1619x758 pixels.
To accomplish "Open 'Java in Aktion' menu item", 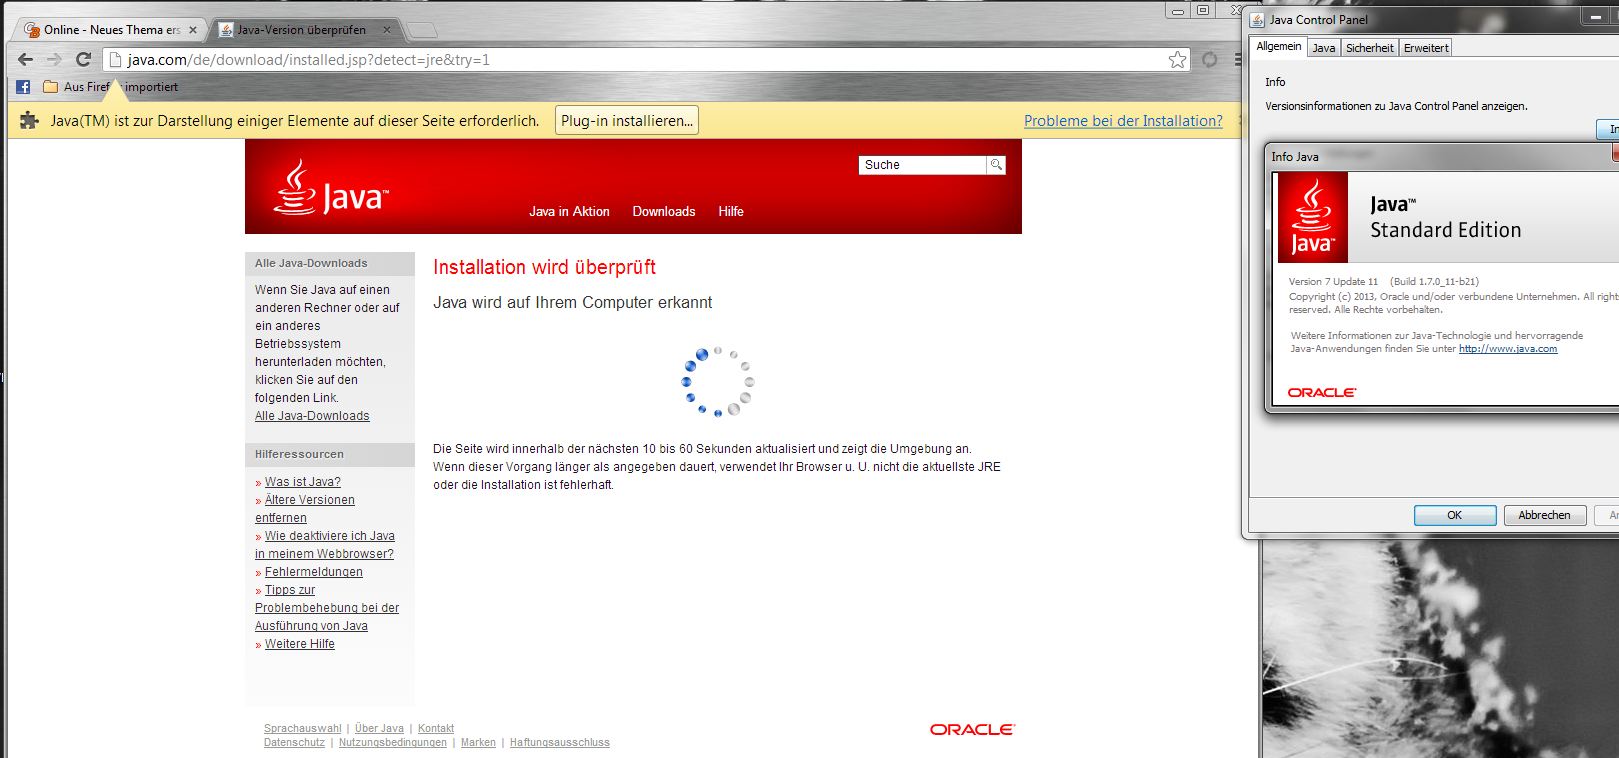I will [x=569, y=212].
